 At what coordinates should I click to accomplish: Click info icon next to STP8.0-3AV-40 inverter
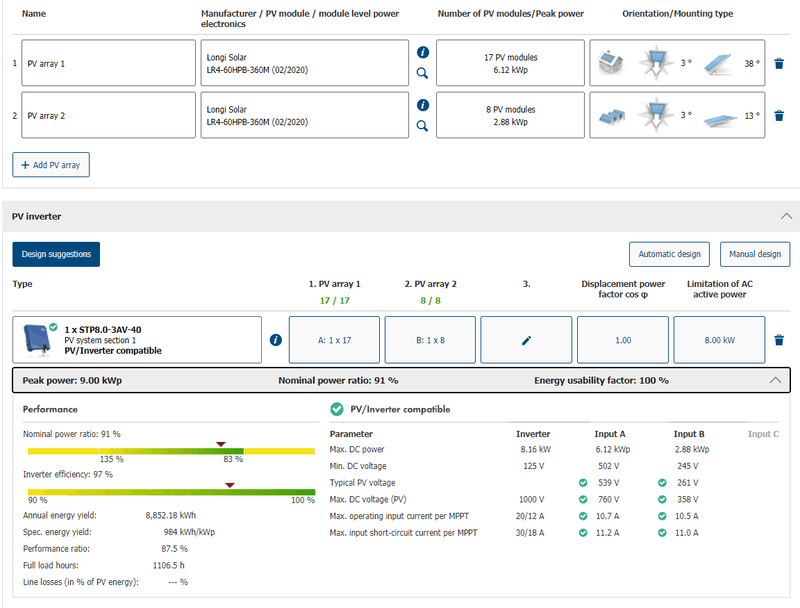point(276,340)
